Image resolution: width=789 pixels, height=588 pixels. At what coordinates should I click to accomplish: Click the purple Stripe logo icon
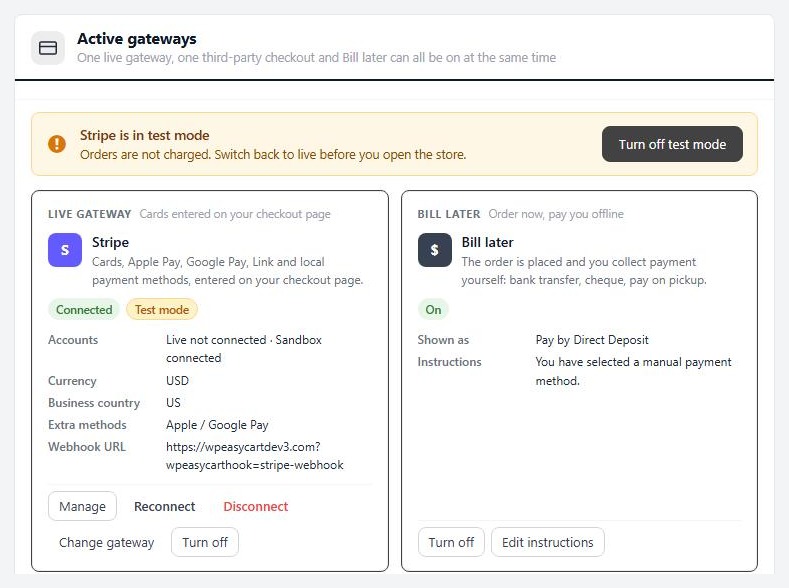coord(65,250)
